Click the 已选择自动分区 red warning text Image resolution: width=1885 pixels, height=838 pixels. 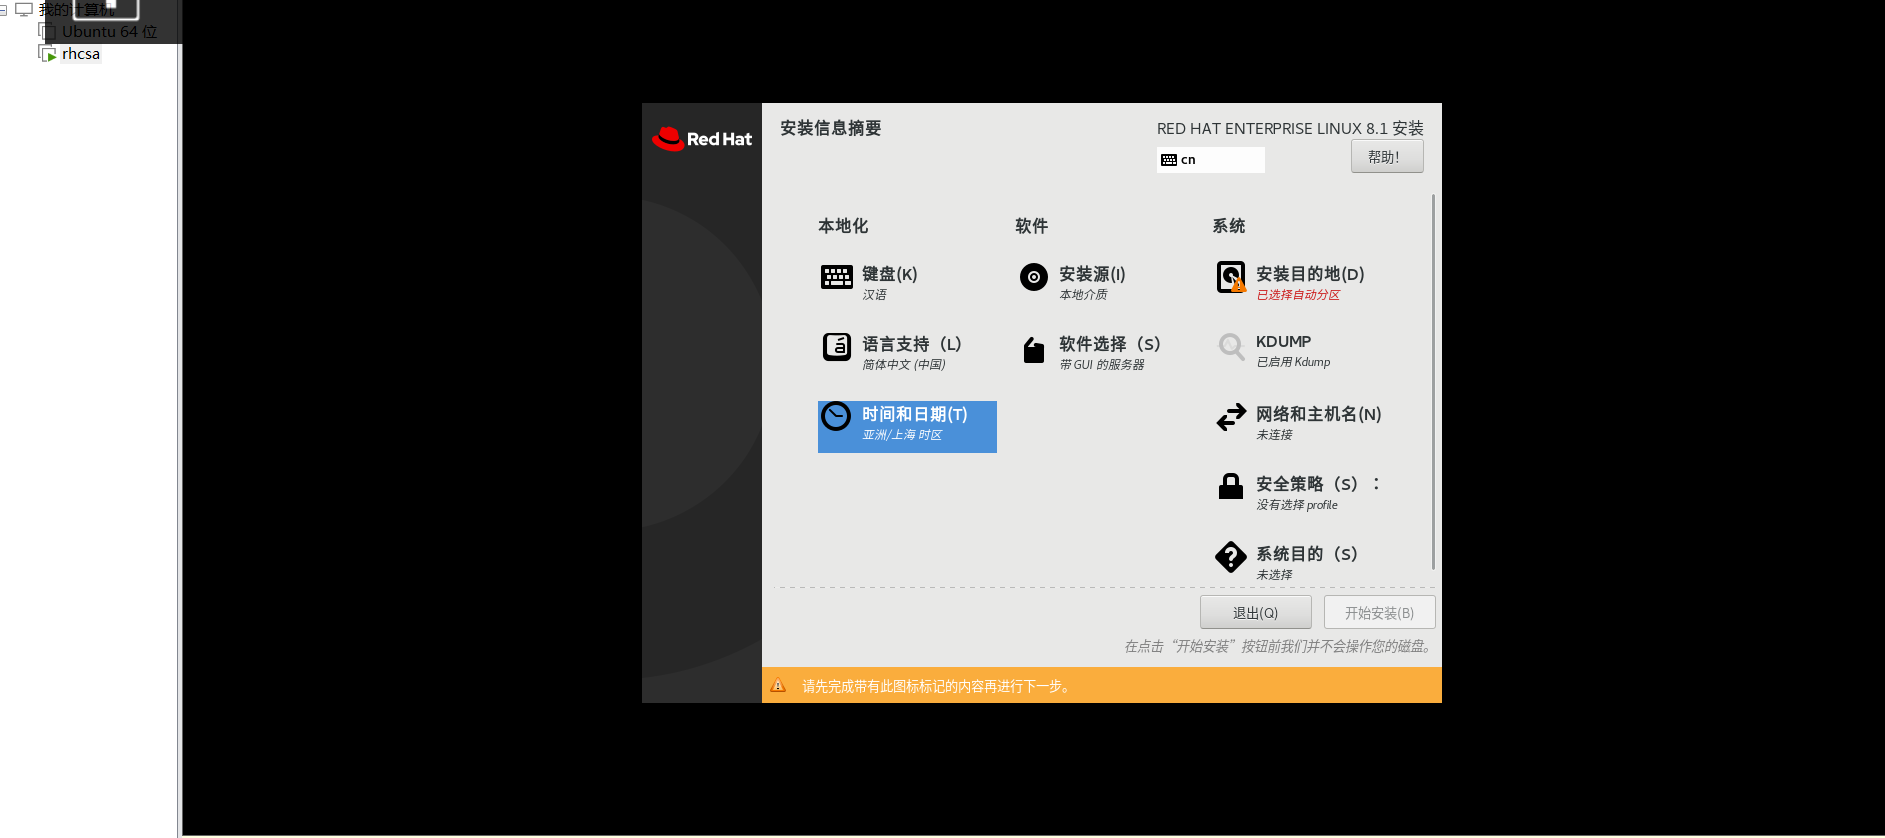point(1298,295)
